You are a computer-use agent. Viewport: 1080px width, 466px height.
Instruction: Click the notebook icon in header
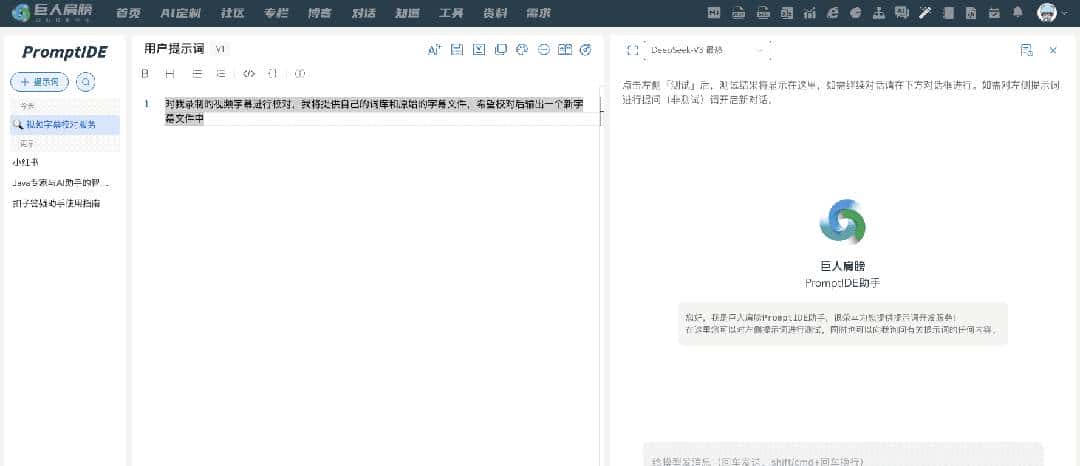[x=948, y=12]
